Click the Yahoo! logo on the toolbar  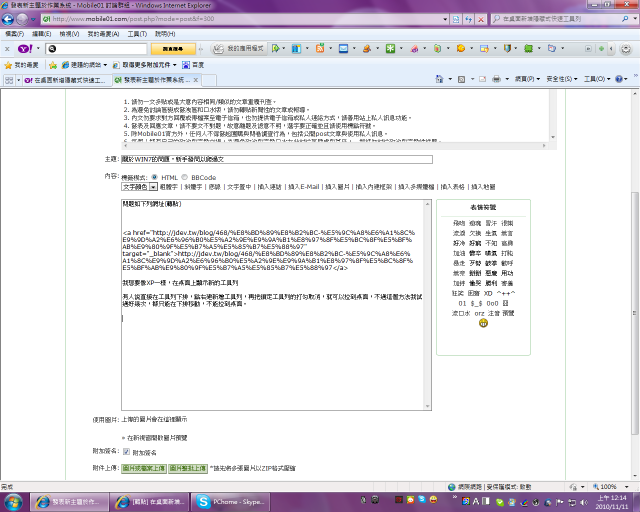(25, 49)
